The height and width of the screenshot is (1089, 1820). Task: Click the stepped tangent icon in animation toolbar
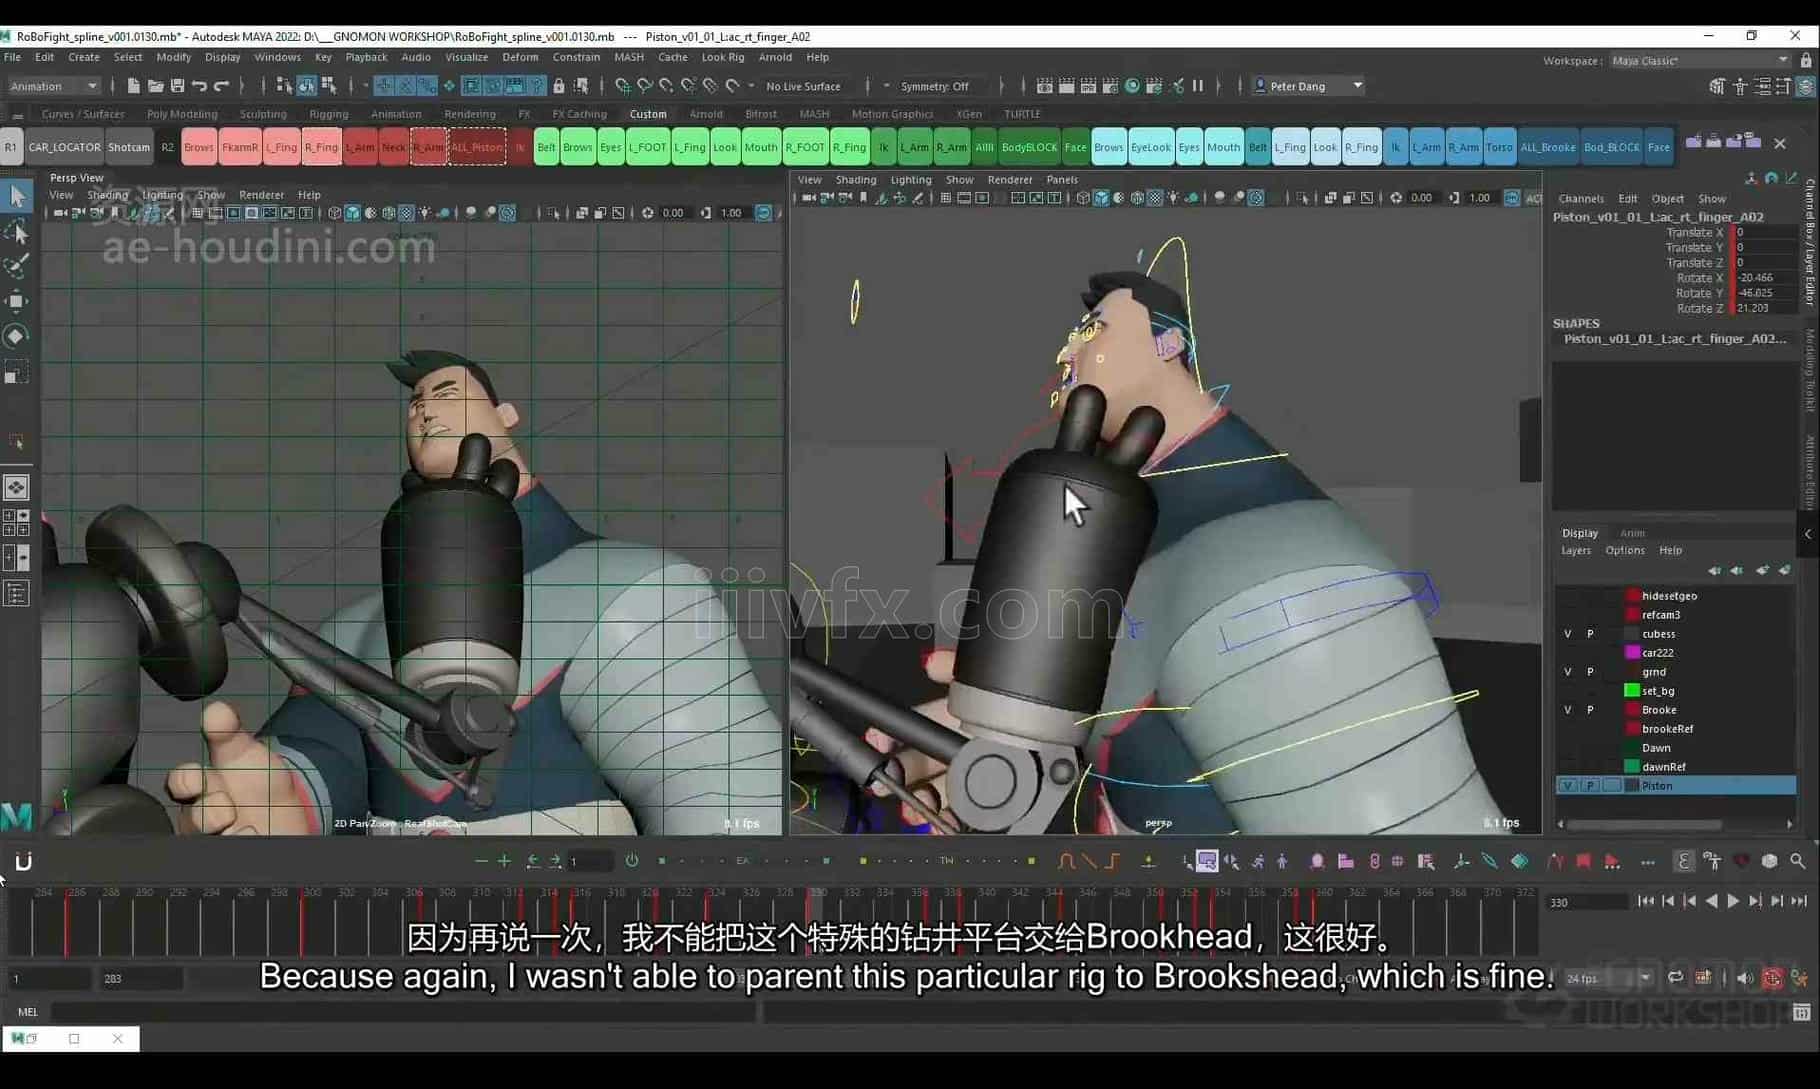1112,861
